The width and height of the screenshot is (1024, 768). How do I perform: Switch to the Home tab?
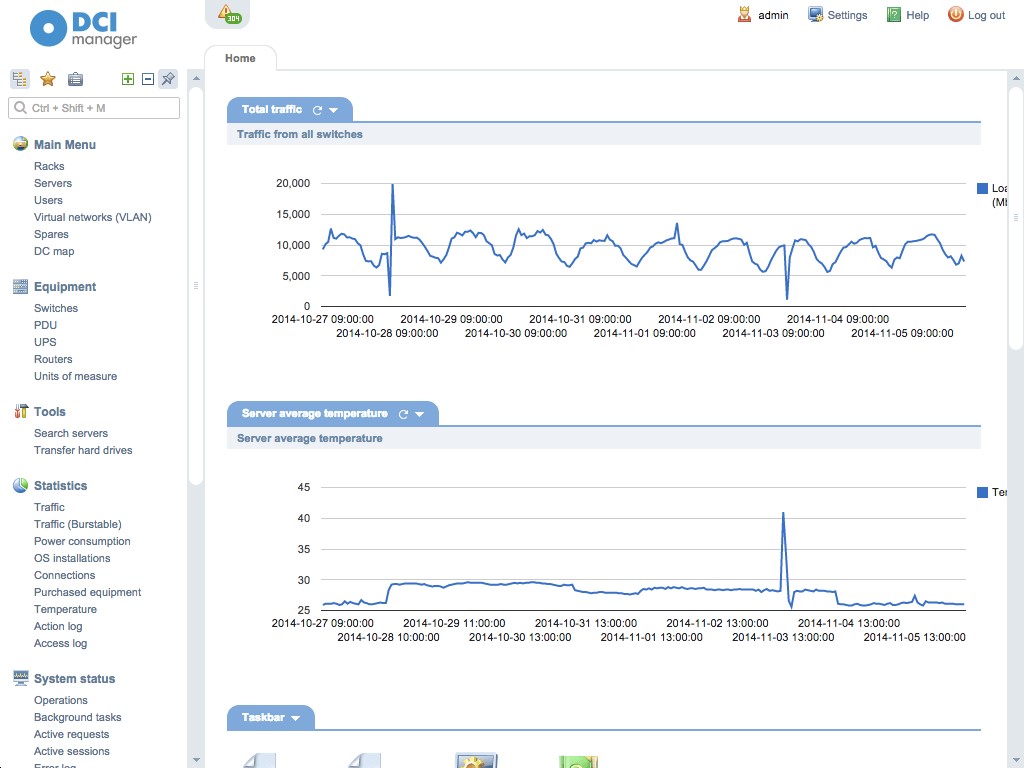pyautogui.click(x=240, y=58)
